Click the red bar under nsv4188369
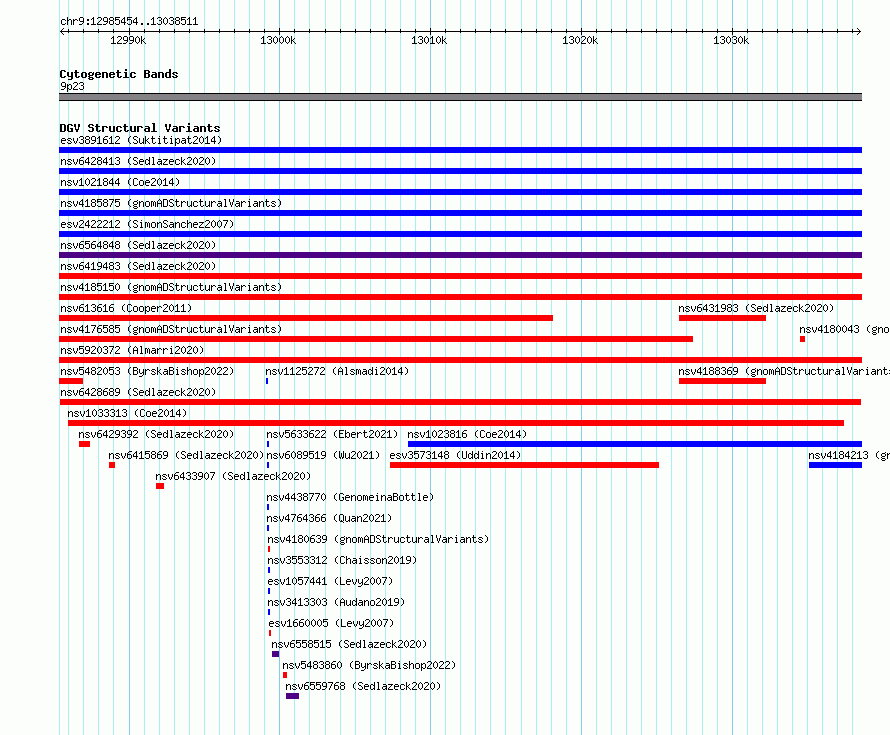890x735 pixels. pyautogui.click(x=723, y=381)
